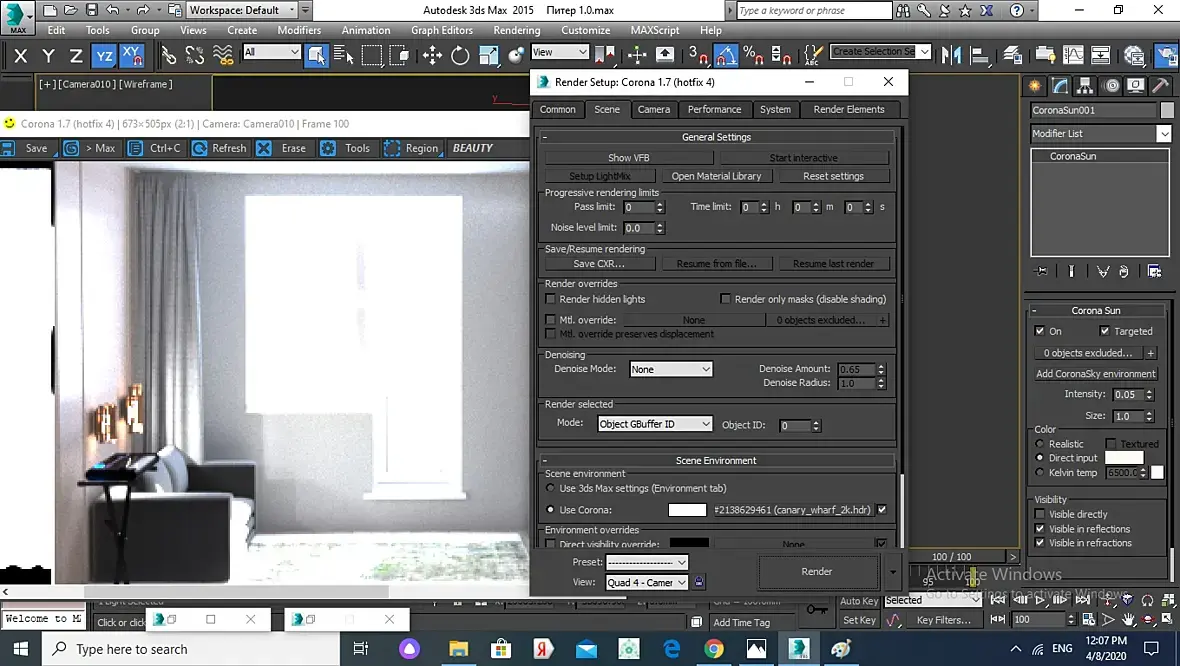Enable the Mtl. override checkbox
Image resolution: width=1180 pixels, height=666 pixels.
pos(550,320)
